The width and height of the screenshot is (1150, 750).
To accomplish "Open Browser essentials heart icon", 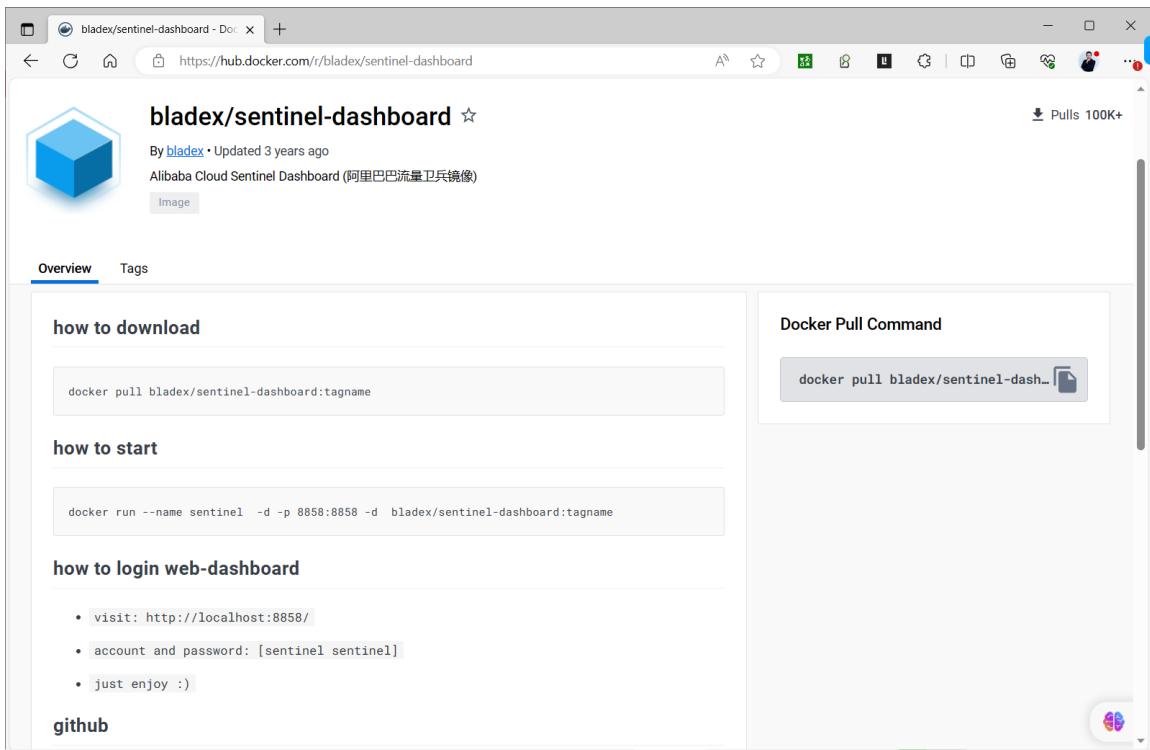I will point(1048,61).
